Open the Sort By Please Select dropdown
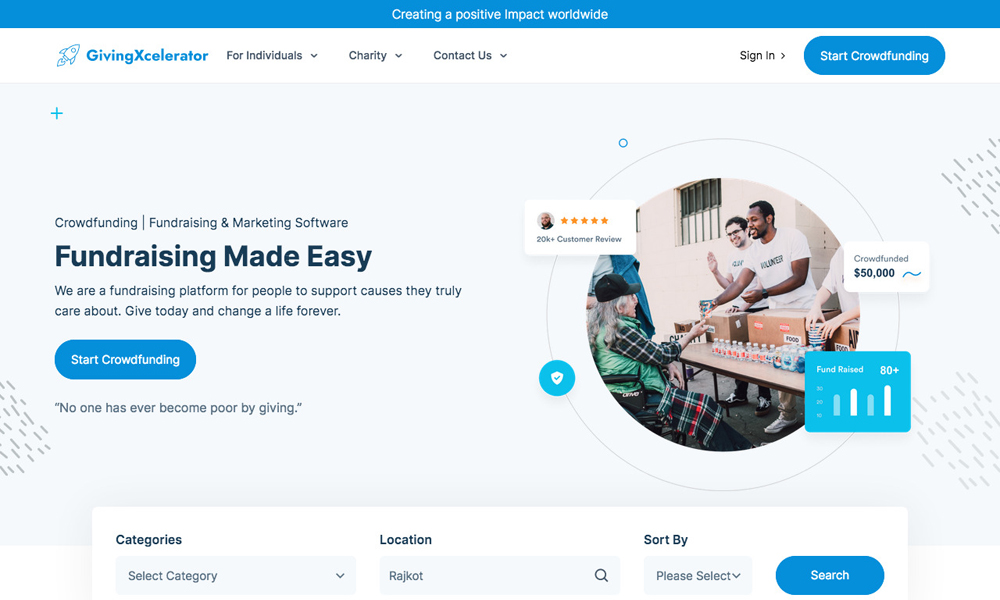The height and width of the screenshot is (600, 1000). [x=698, y=576]
